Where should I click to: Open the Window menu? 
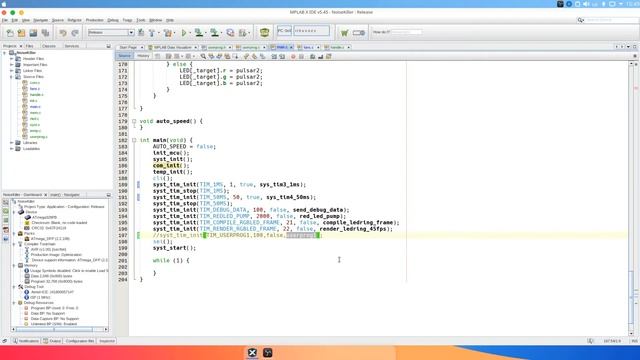(156, 20)
